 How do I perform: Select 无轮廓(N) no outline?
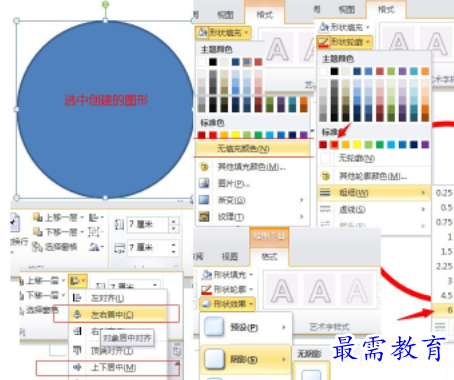[373, 158]
